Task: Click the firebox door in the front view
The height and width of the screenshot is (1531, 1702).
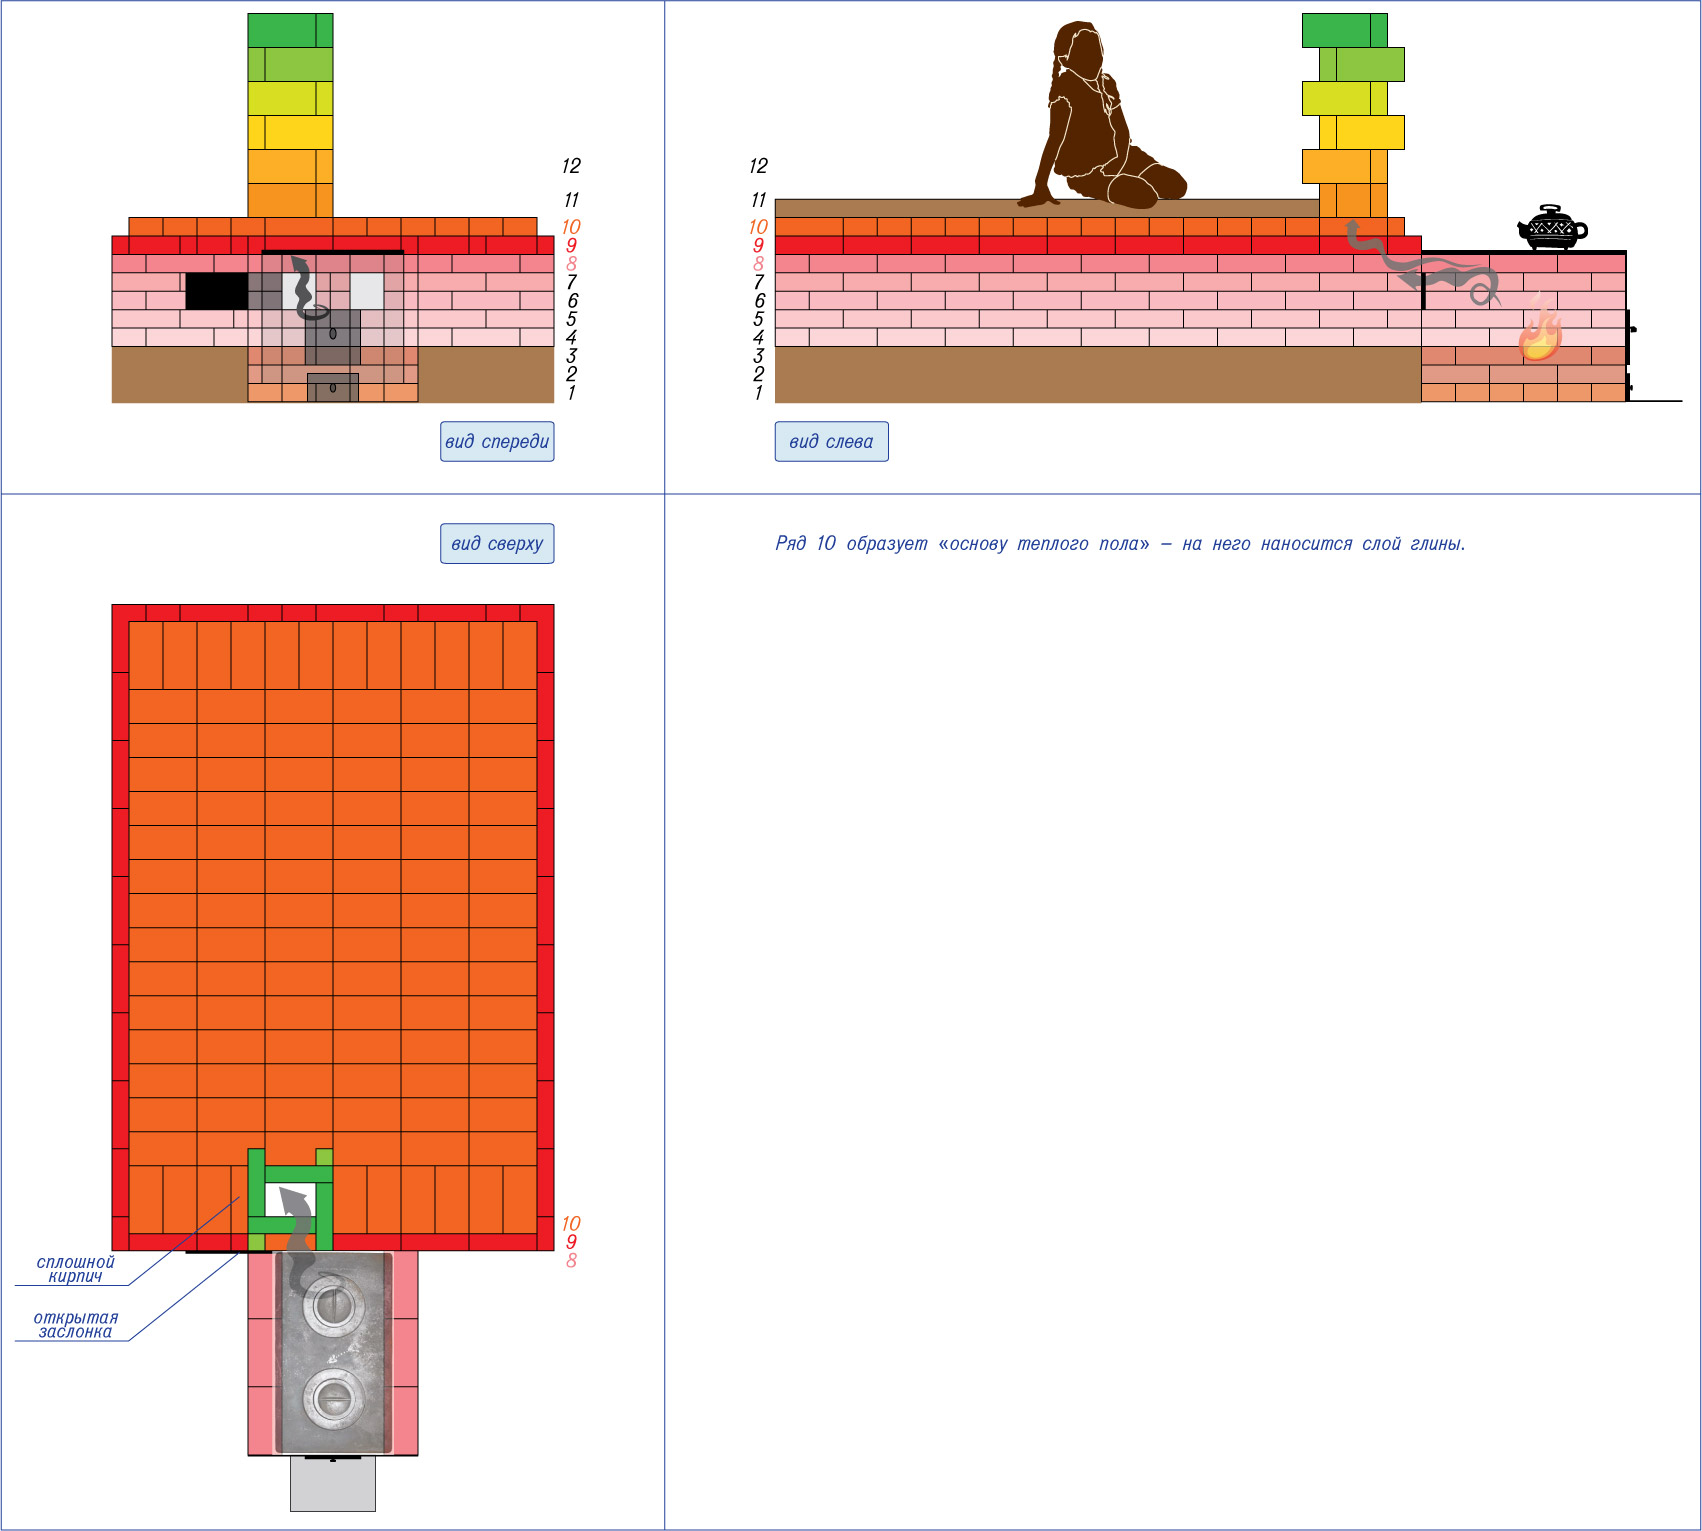Action: pos(332,336)
